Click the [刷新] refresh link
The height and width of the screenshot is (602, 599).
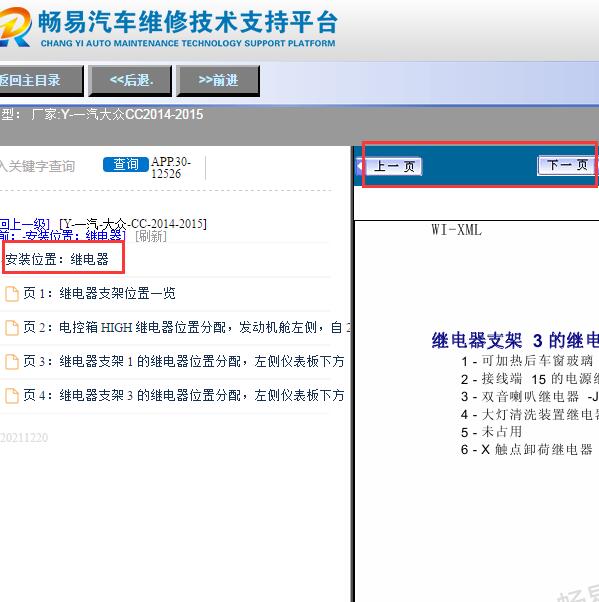point(151,236)
